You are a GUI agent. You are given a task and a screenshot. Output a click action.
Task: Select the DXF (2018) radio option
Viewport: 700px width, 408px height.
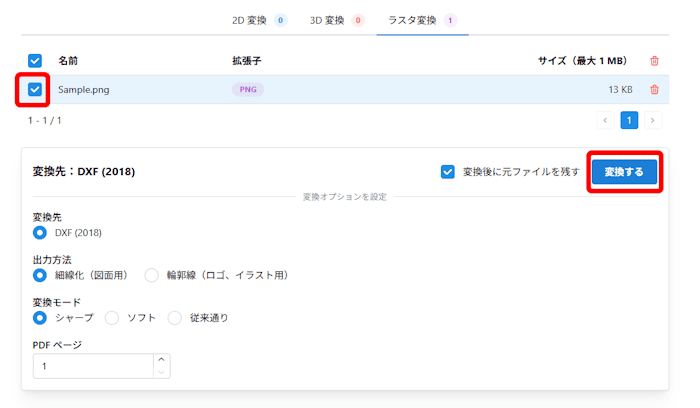point(40,233)
